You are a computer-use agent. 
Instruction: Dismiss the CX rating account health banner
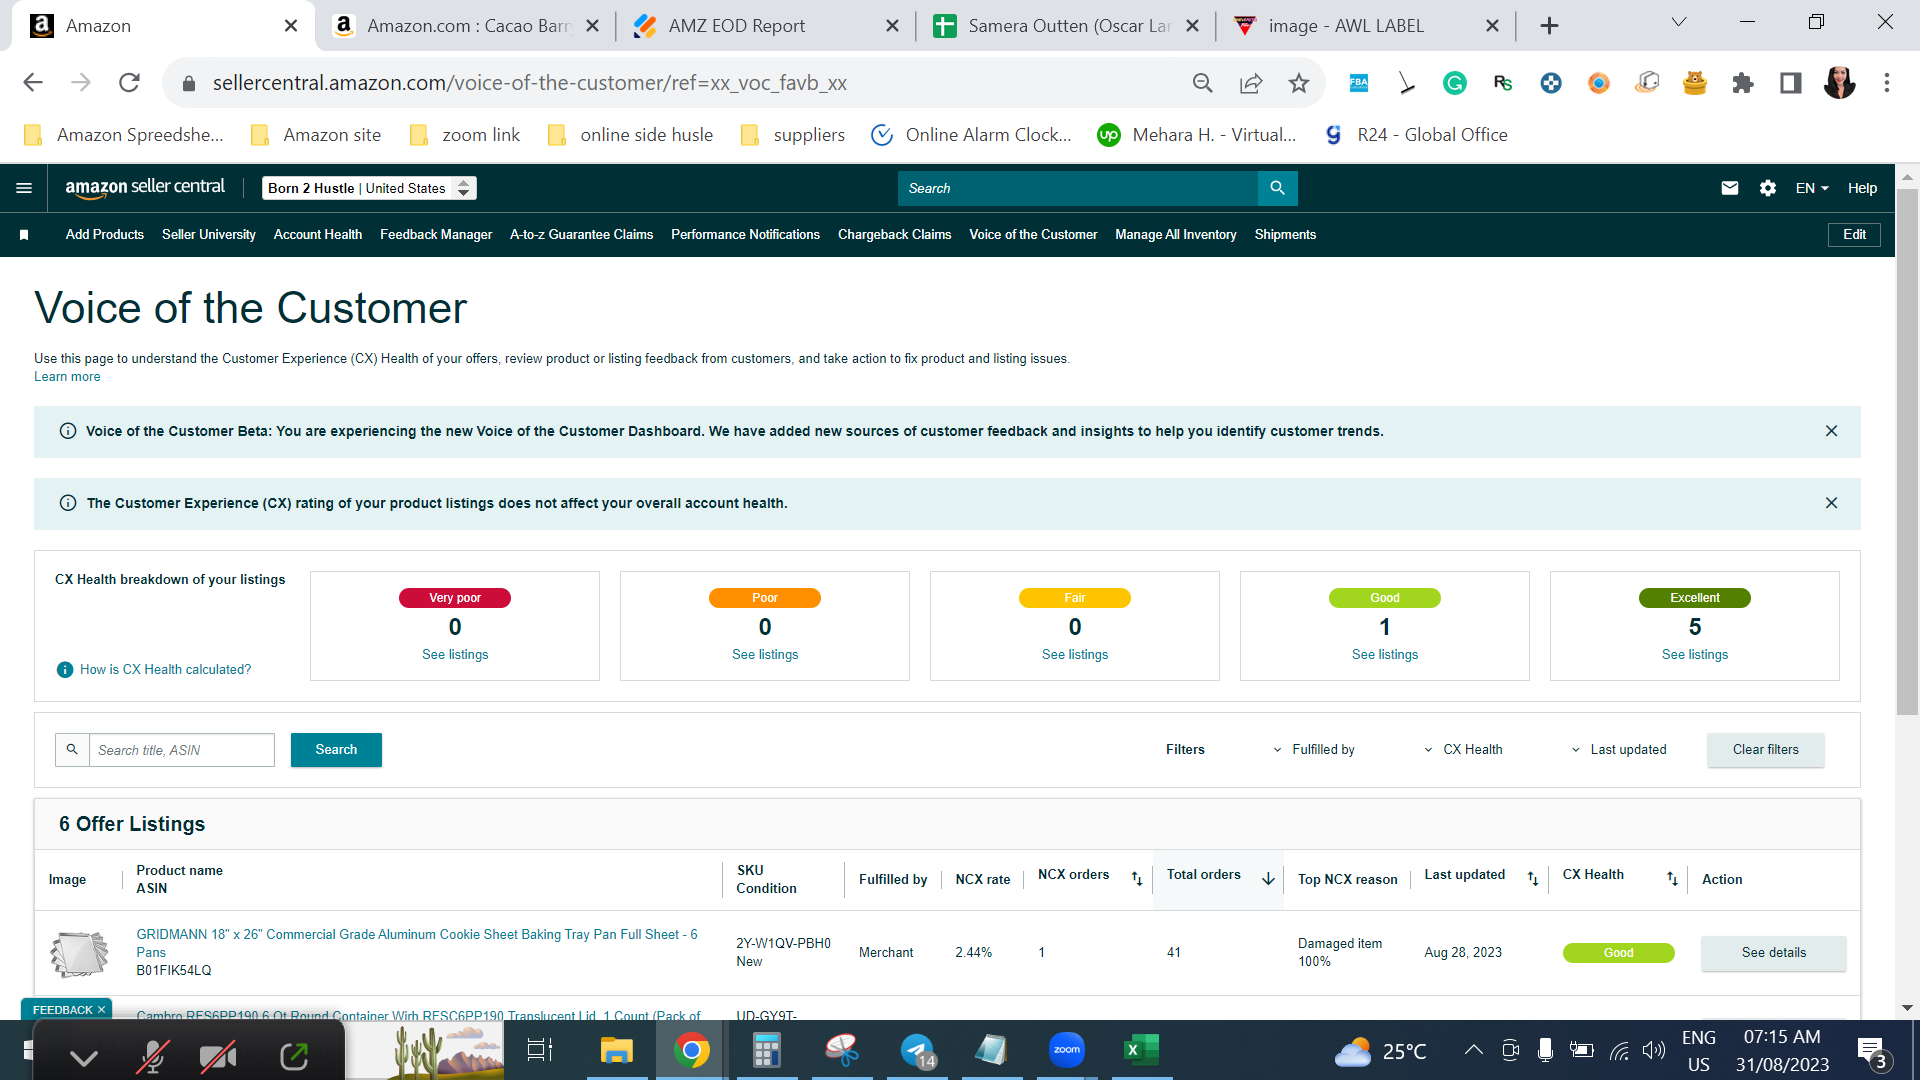click(x=1831, y=503)
